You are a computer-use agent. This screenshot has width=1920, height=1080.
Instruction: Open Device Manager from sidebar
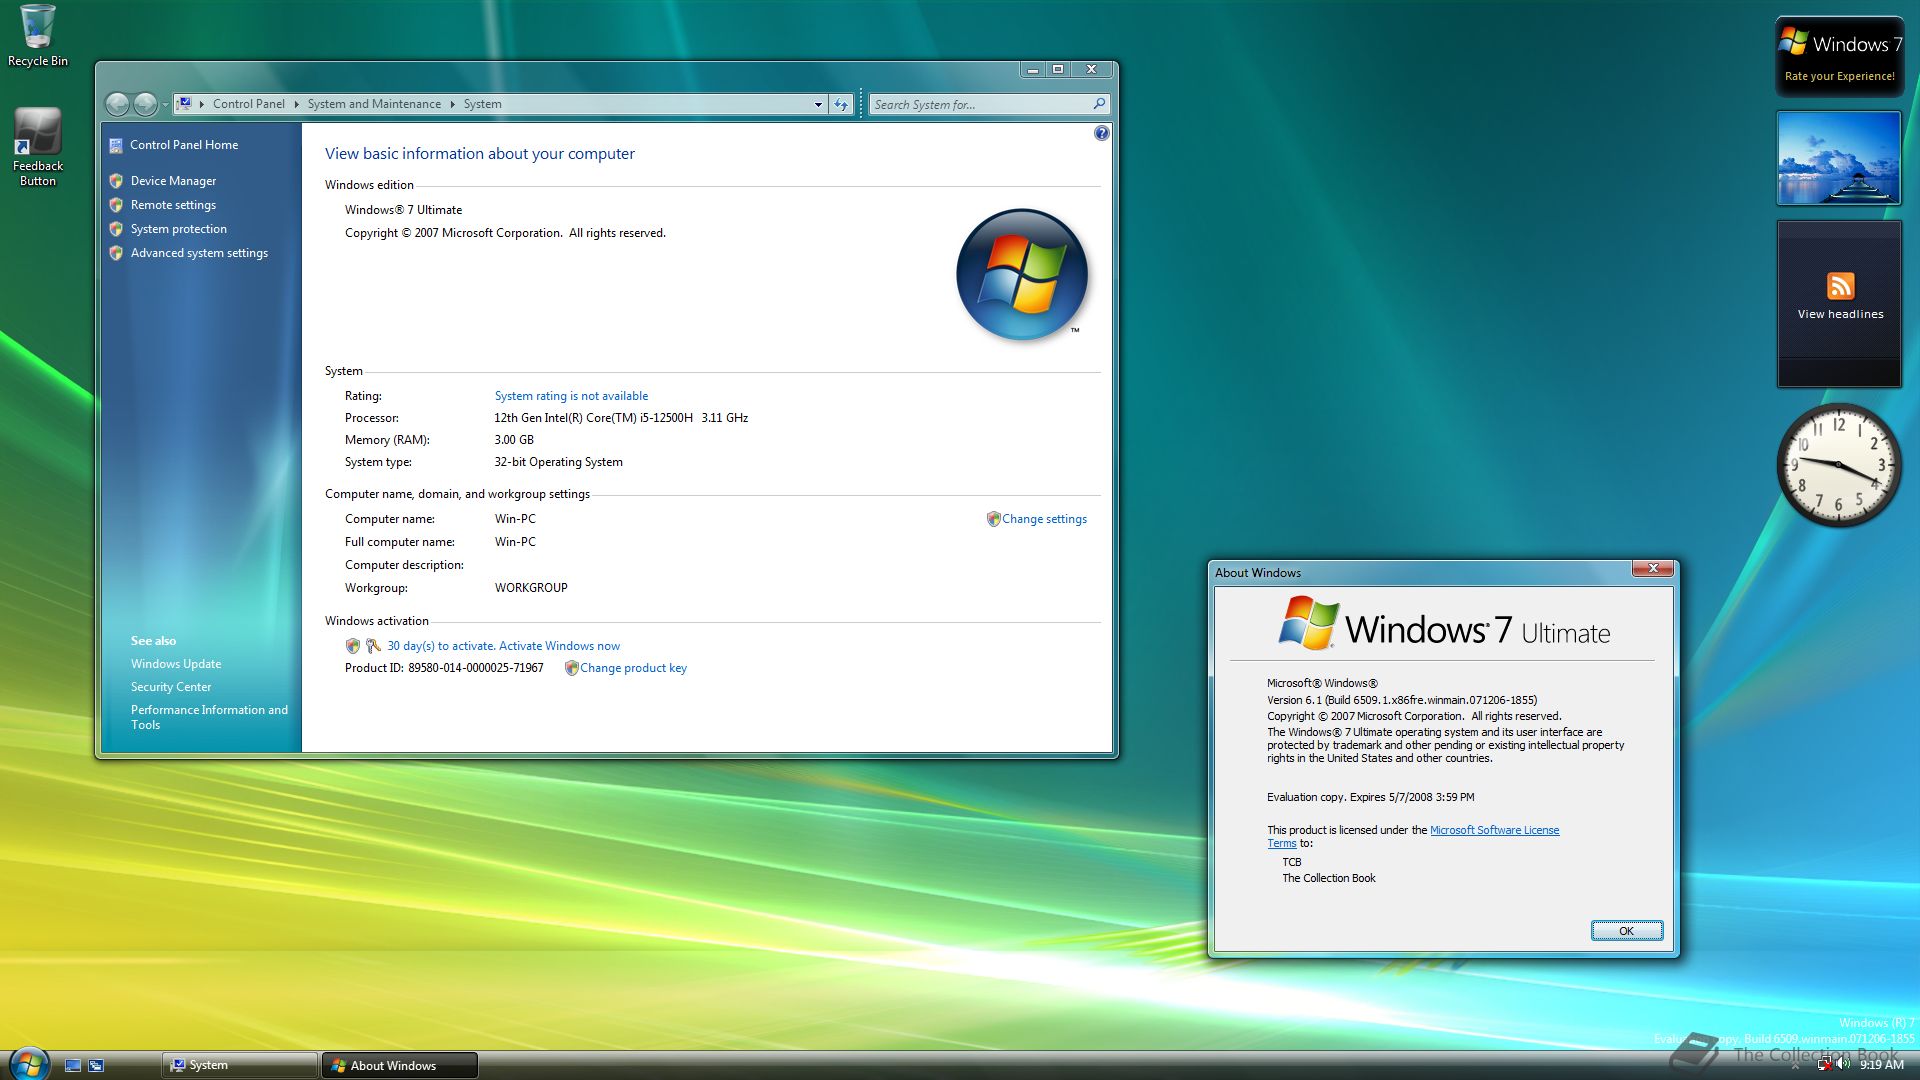point(173,181)
